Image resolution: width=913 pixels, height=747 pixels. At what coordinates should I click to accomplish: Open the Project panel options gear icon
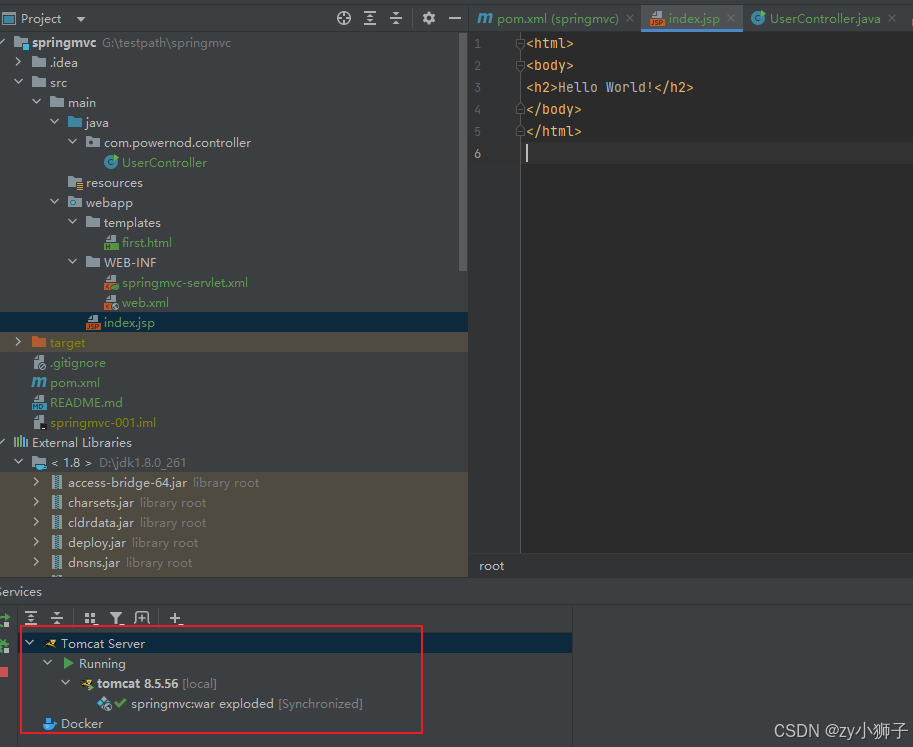[x=428, y=17]
